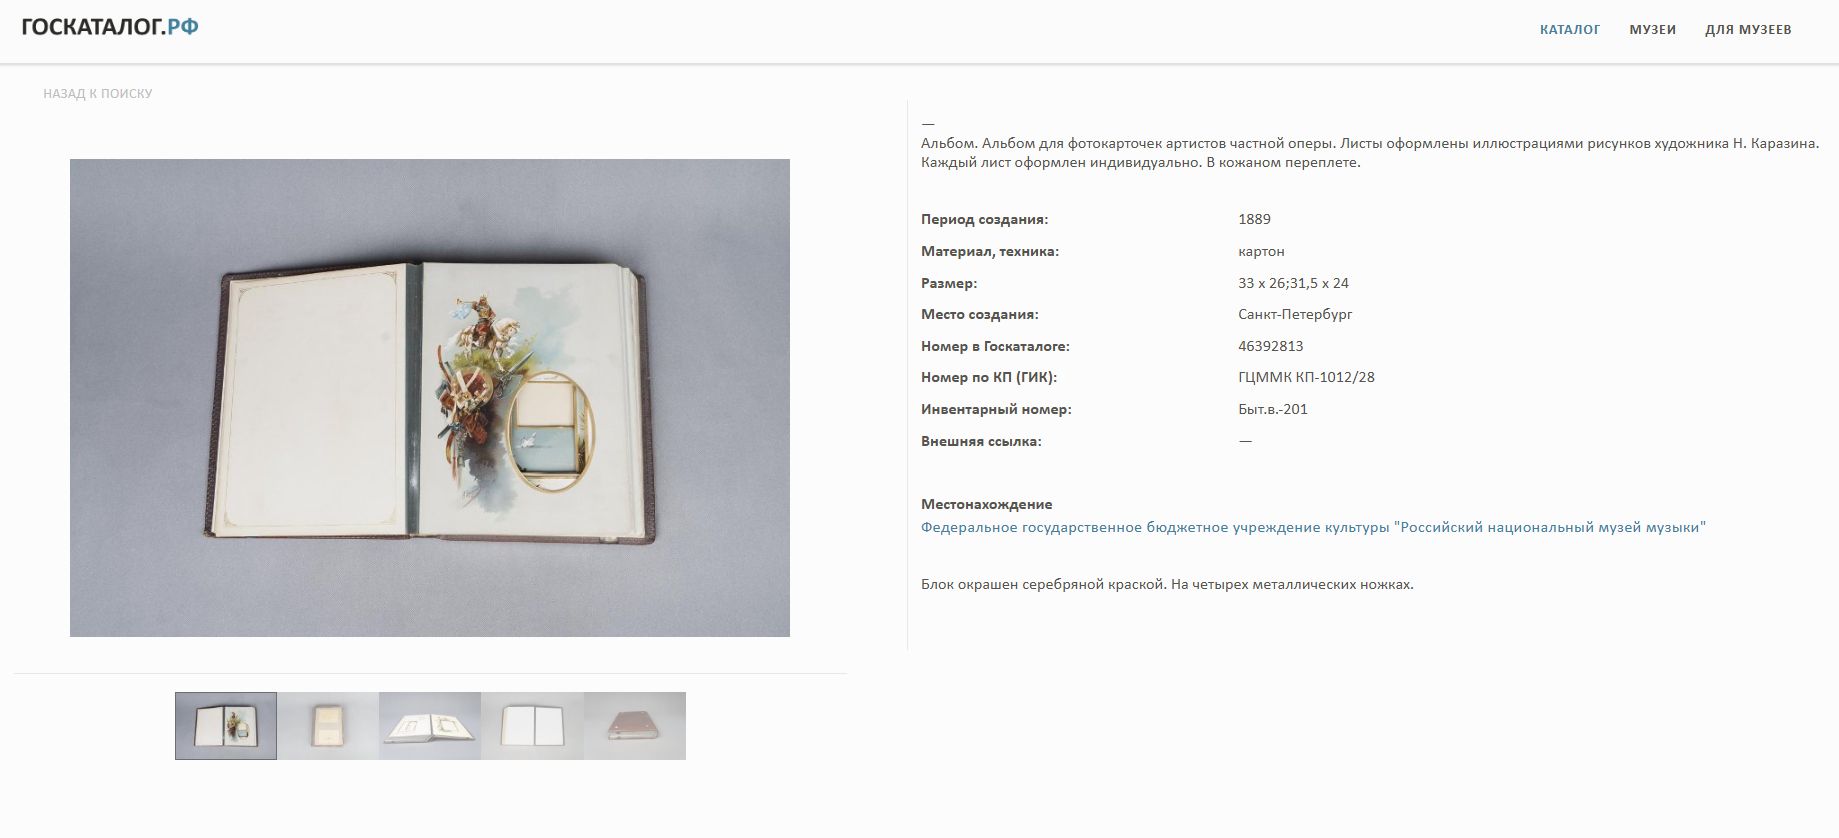
Task: View the third thumbnail of album lying open
Action: point(430,726)
